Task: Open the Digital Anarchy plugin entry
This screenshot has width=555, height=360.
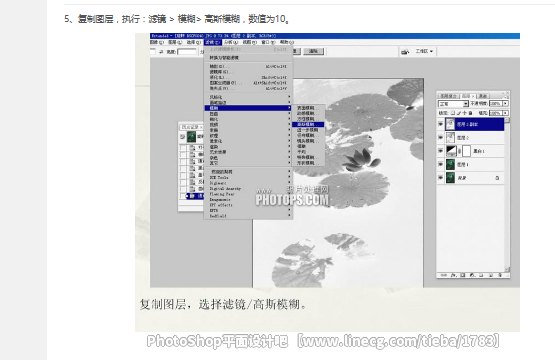Action: click(x=248, y=189)
